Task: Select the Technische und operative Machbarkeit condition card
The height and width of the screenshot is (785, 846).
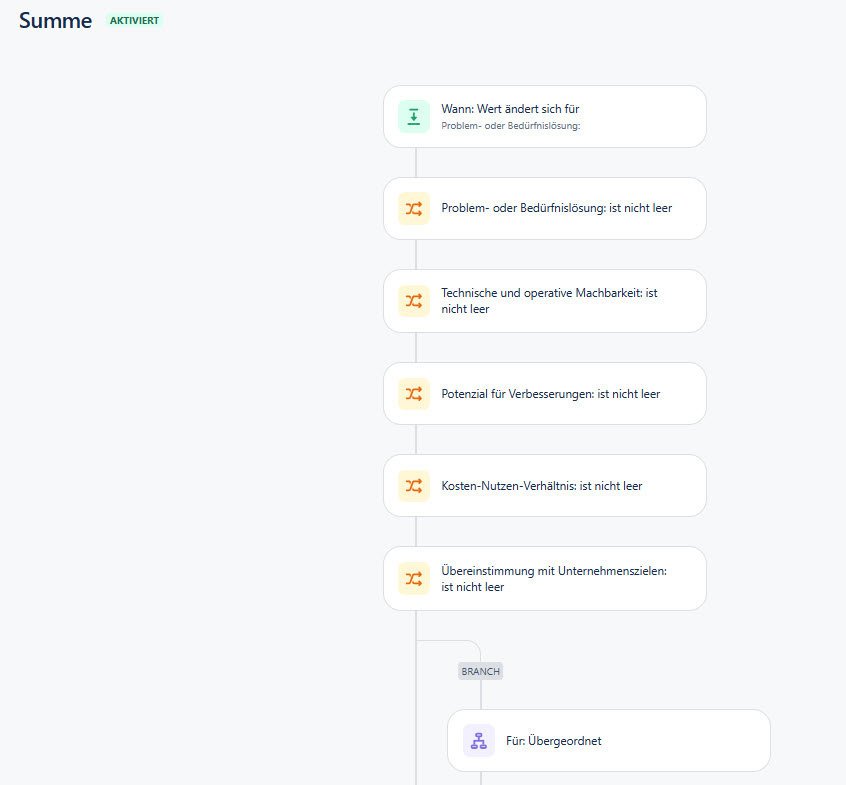Action: click(x=545, y=301)
